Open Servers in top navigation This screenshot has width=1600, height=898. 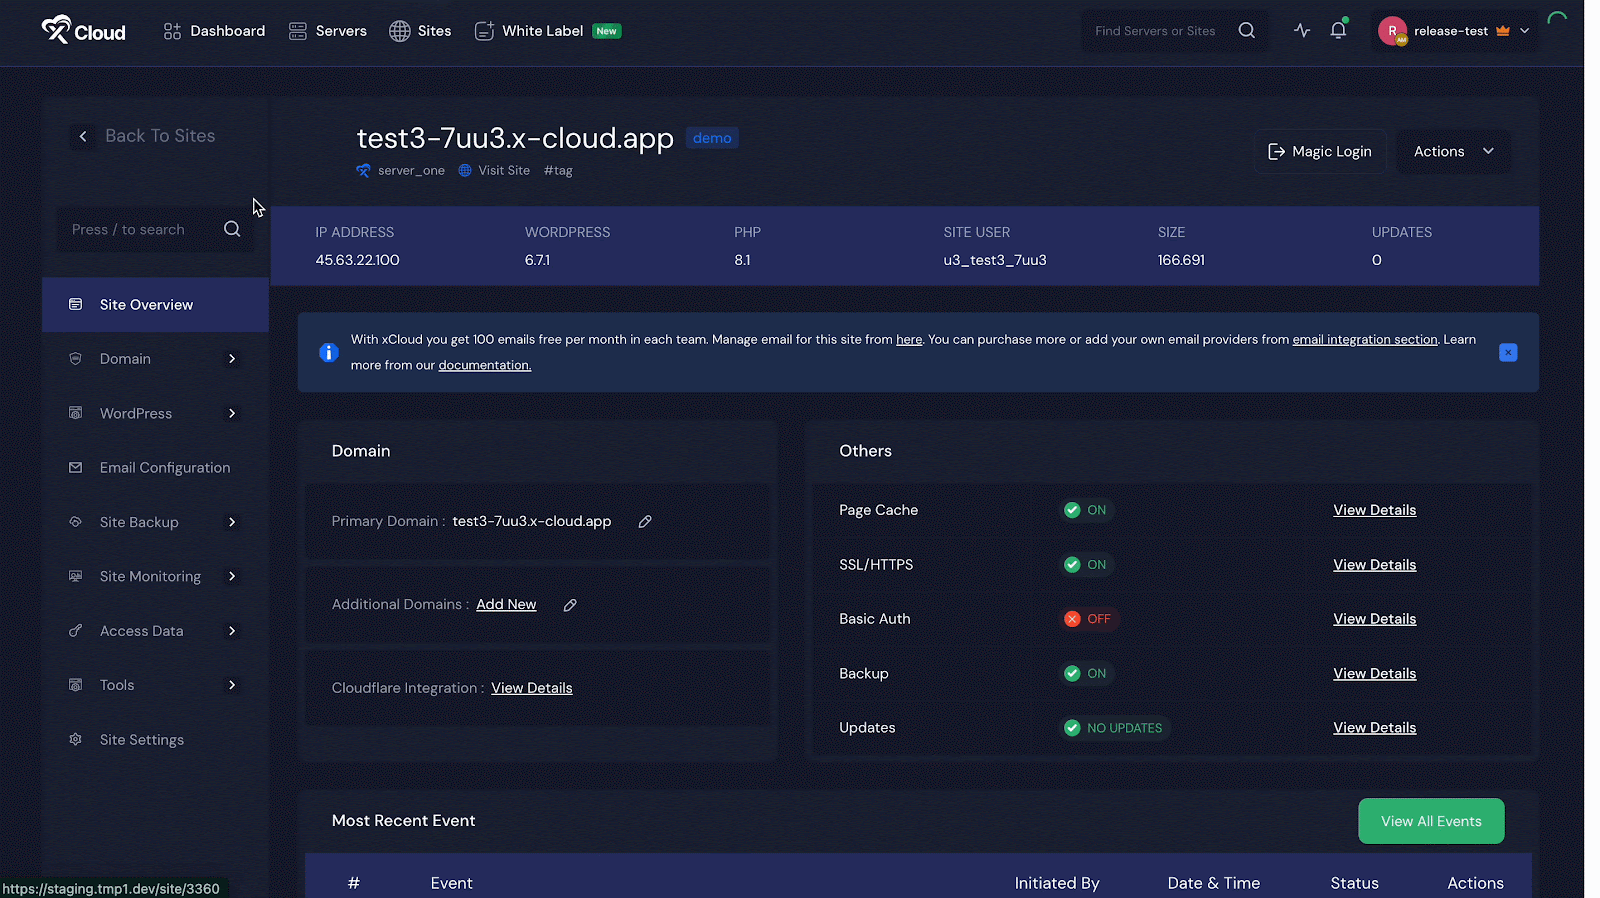tap(328, 31)
